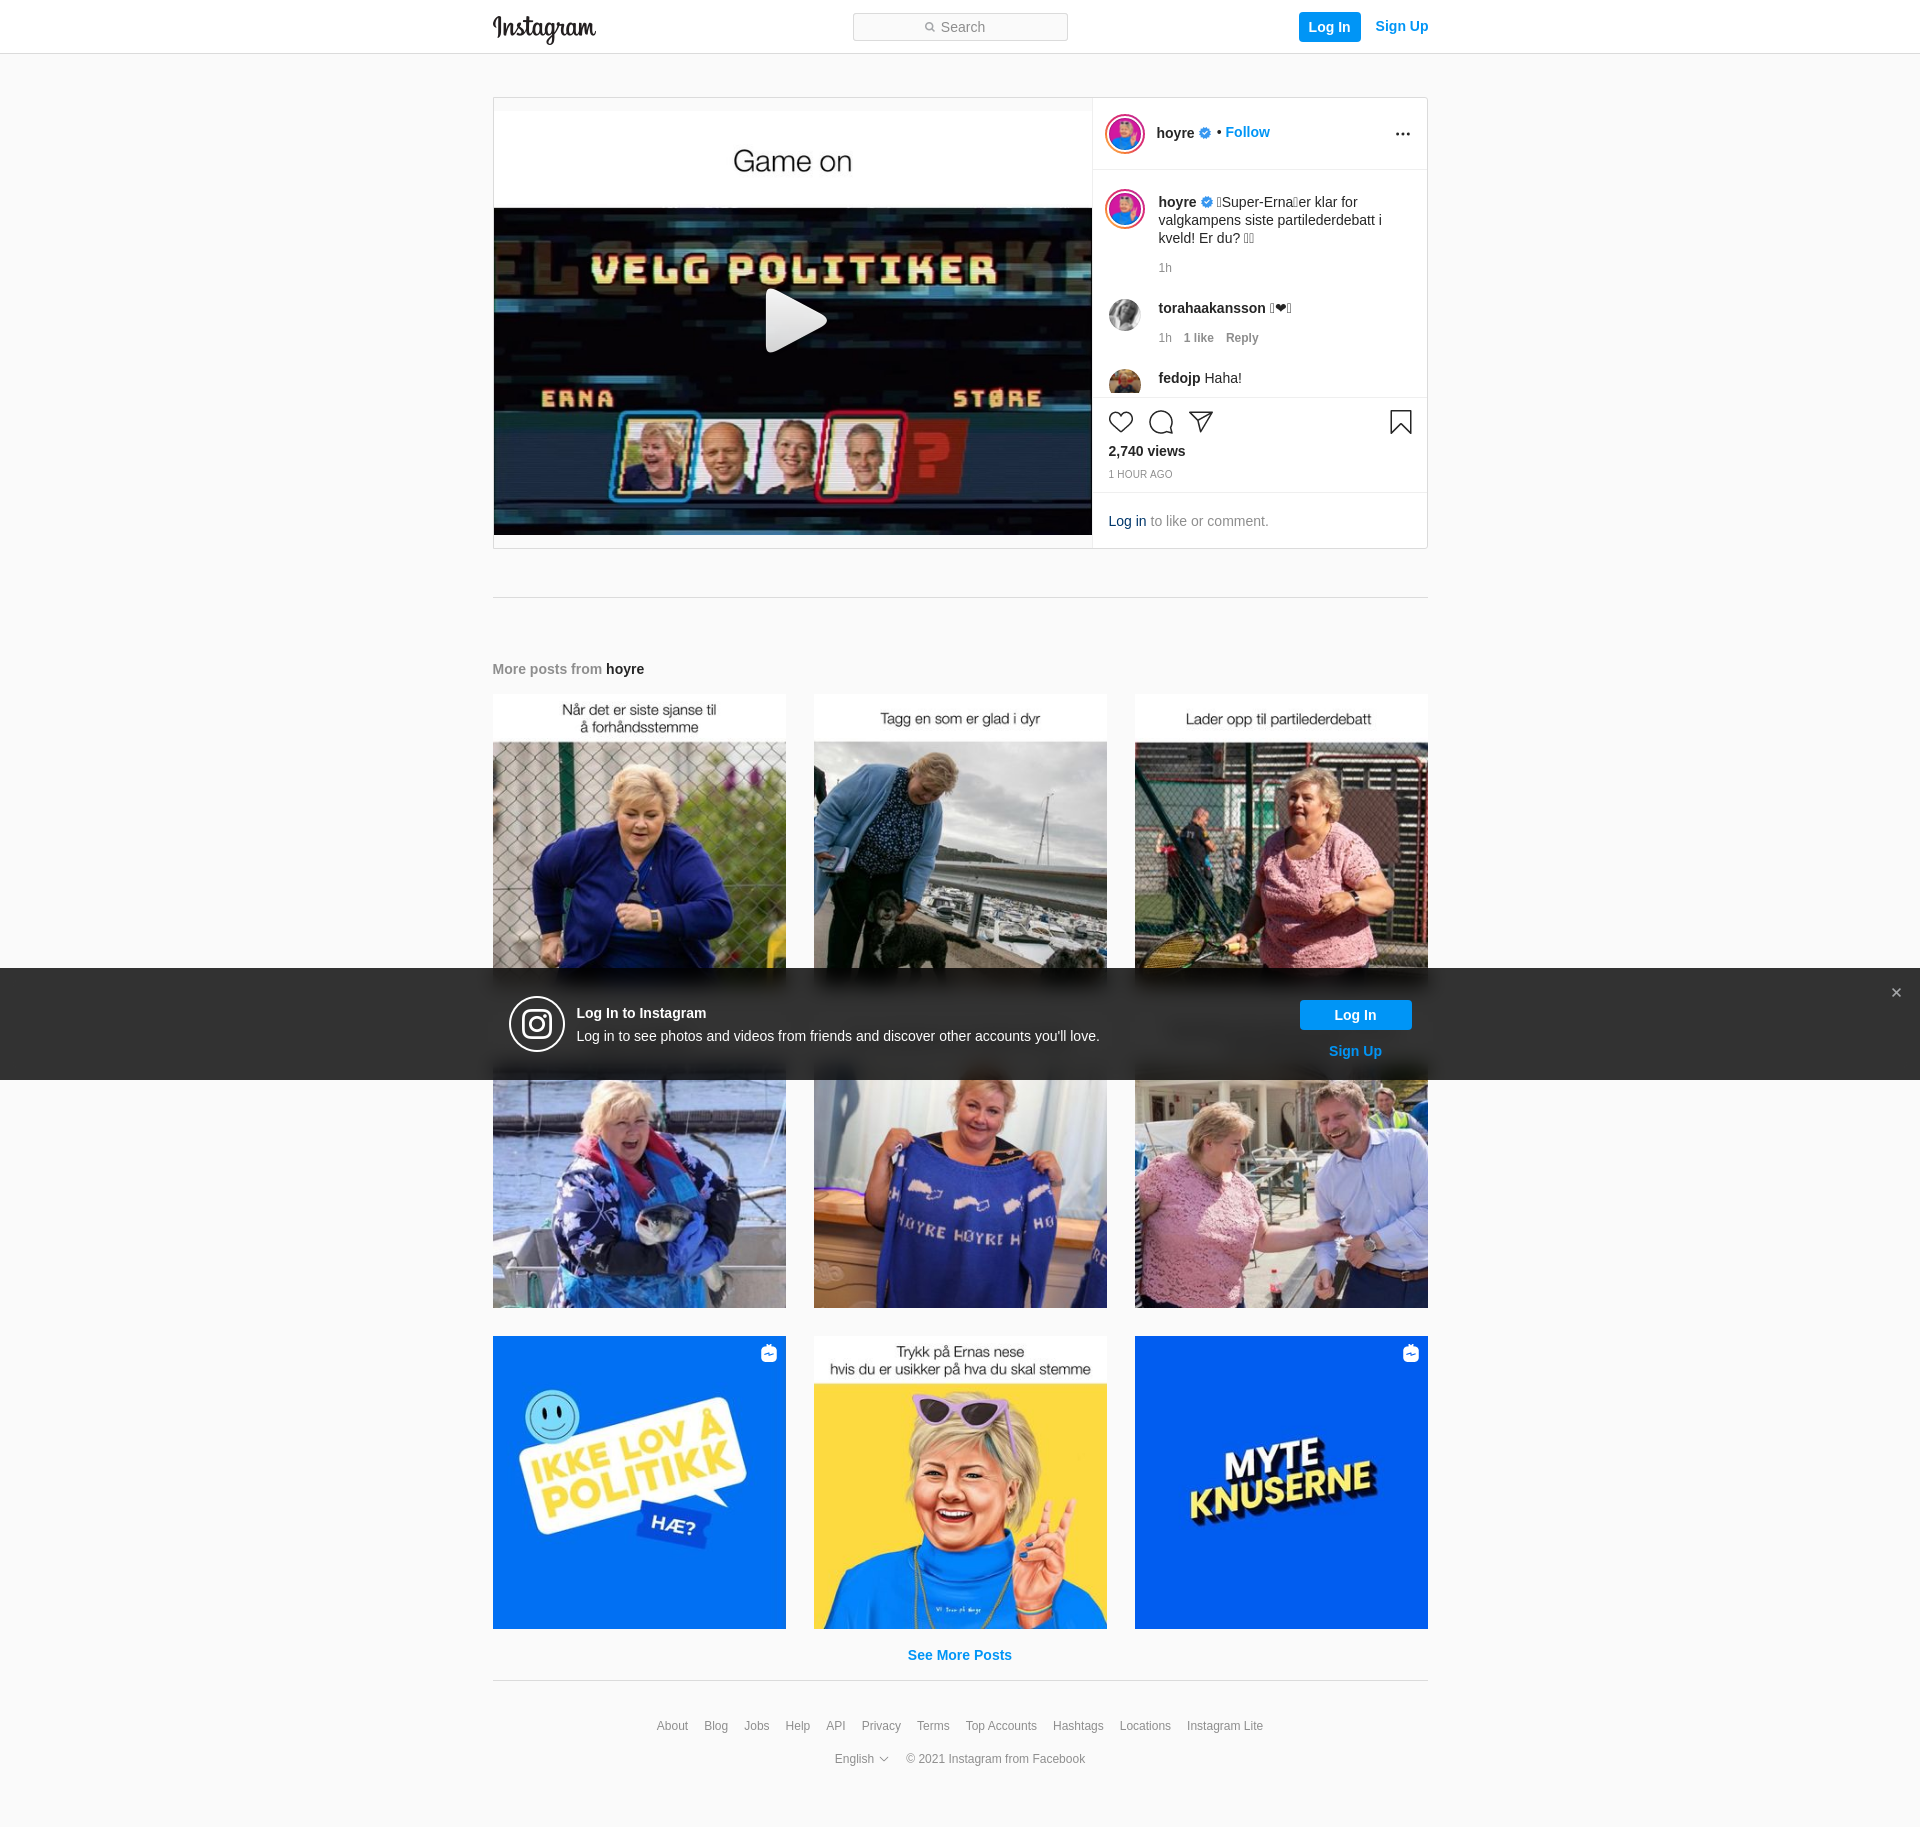The height and width of the screenshot is (1827, 1920).
Task: Open fedojp commenter profile
Action: [1179, 378]
